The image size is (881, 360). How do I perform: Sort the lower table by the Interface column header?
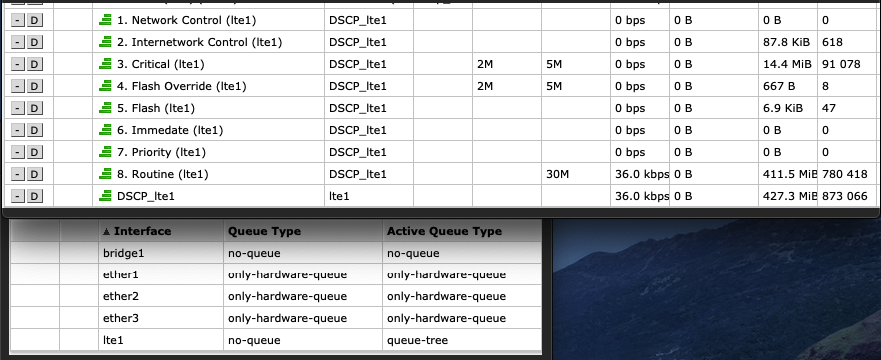point(161,231)
